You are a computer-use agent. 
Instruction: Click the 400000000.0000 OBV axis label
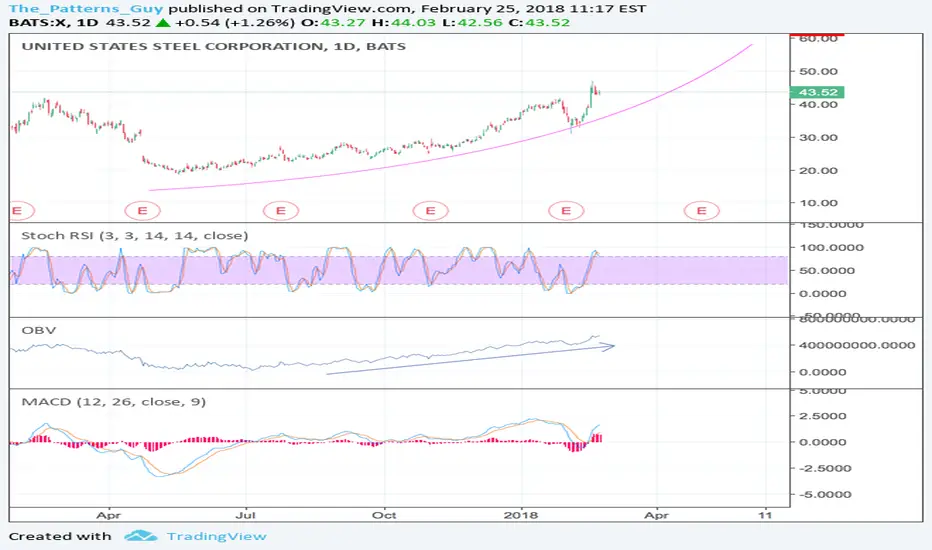[x=857, y=345]
